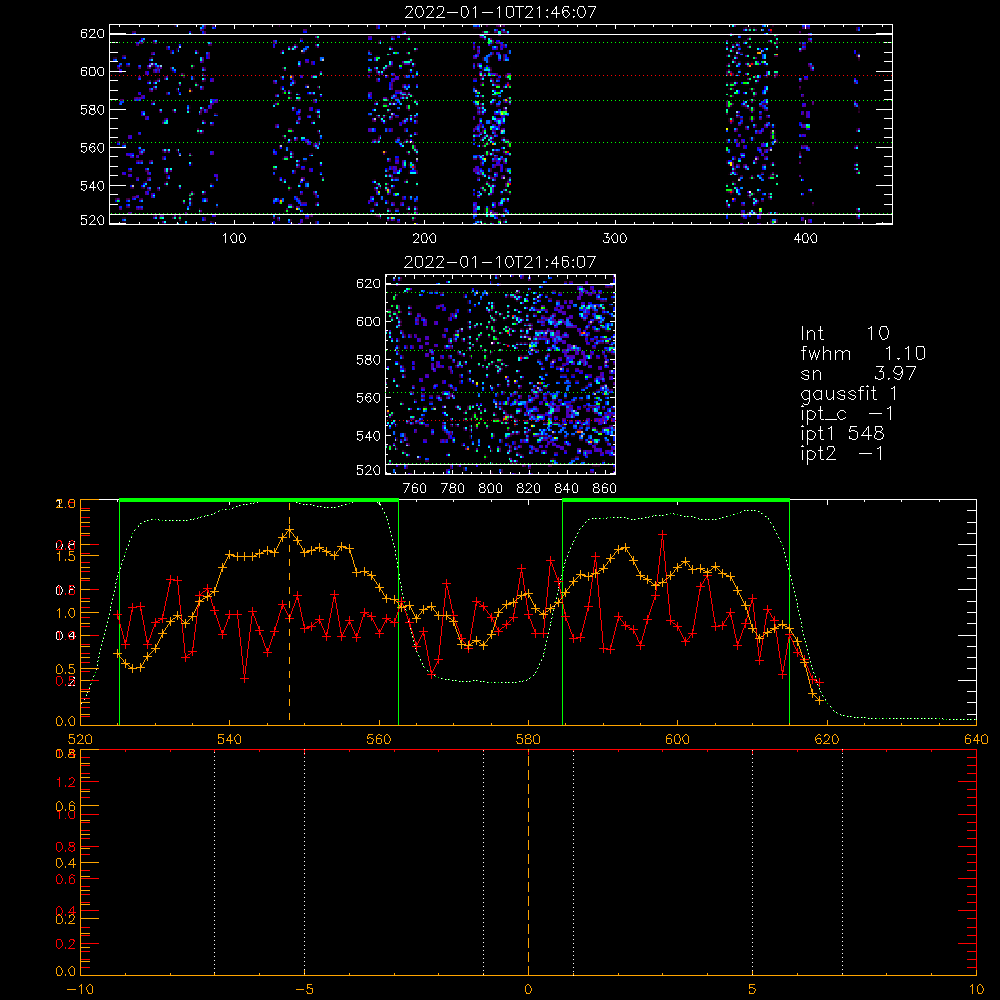The image size is (1000, 1000).
Task: Click x-axis label '10' under bottom plot
Action: coord(976,989)
